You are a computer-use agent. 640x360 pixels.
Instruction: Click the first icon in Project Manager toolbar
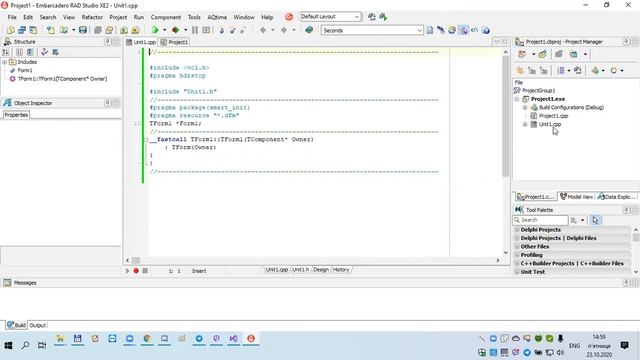click(522, 54)
